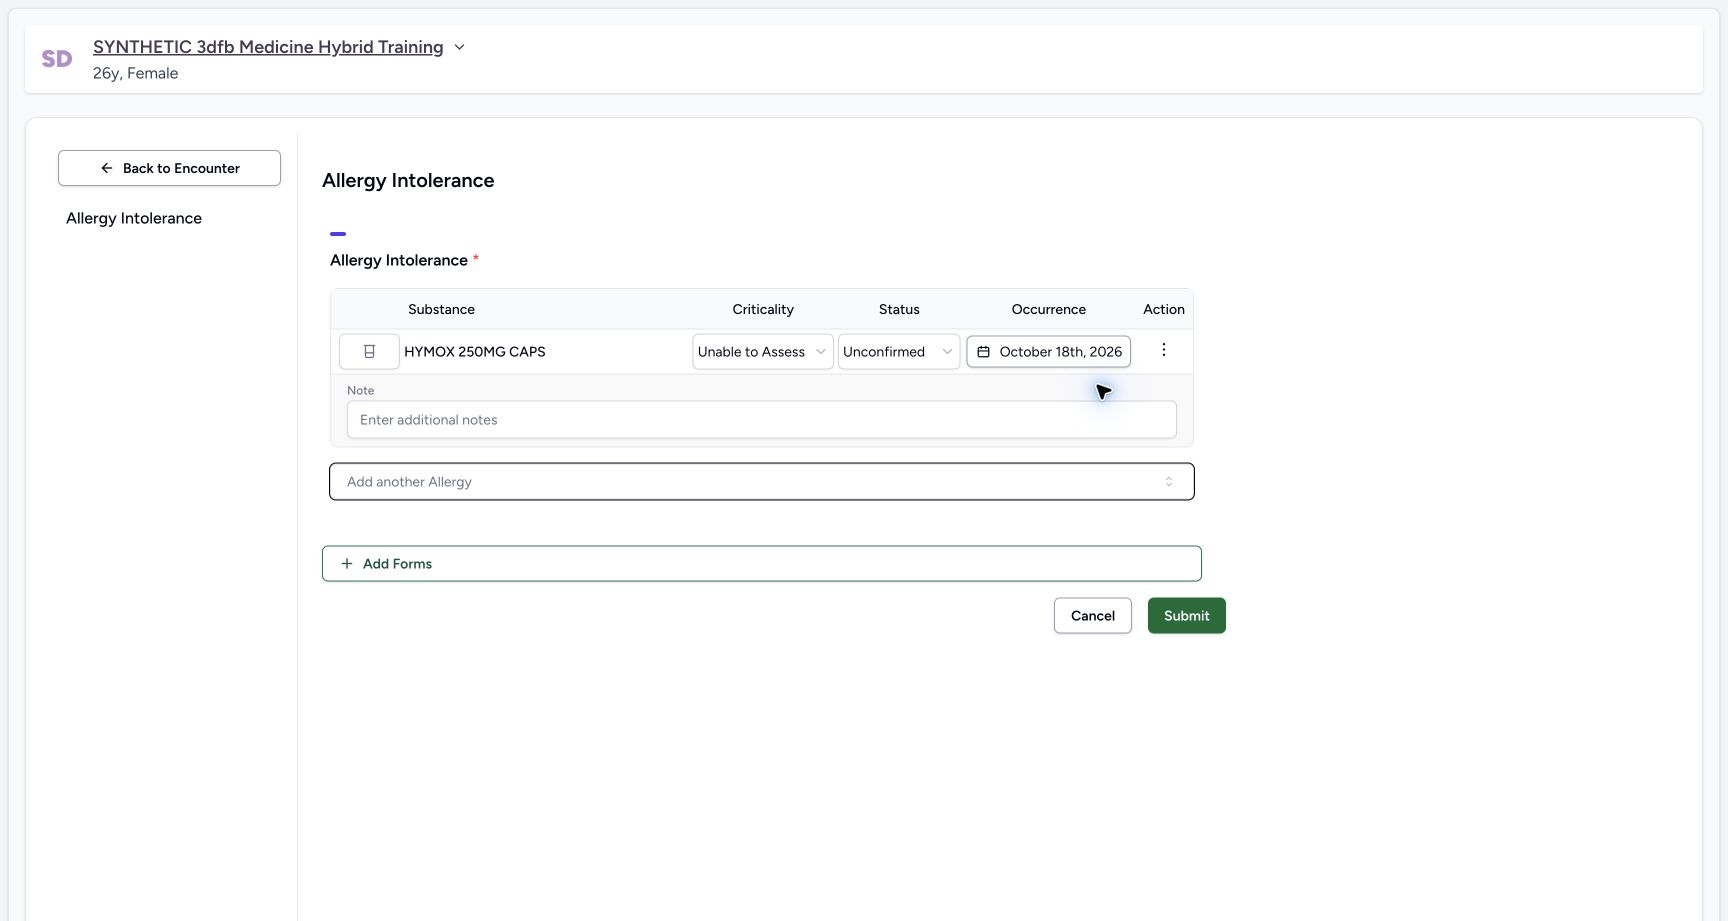The width and height of the screenshot is (1728, 921).
Task: Click the Action column header
Action: pos(1164,309)
